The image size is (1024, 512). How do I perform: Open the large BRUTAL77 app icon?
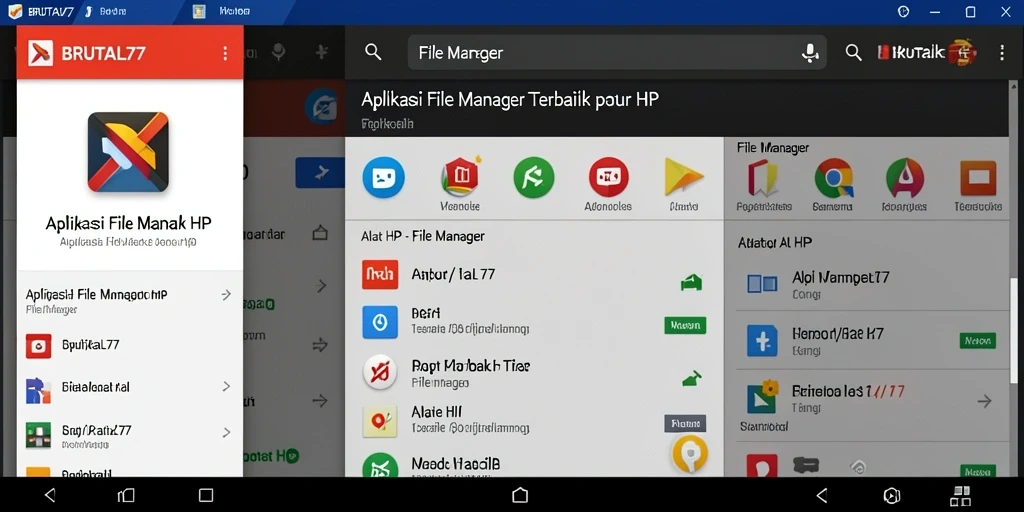128,152
